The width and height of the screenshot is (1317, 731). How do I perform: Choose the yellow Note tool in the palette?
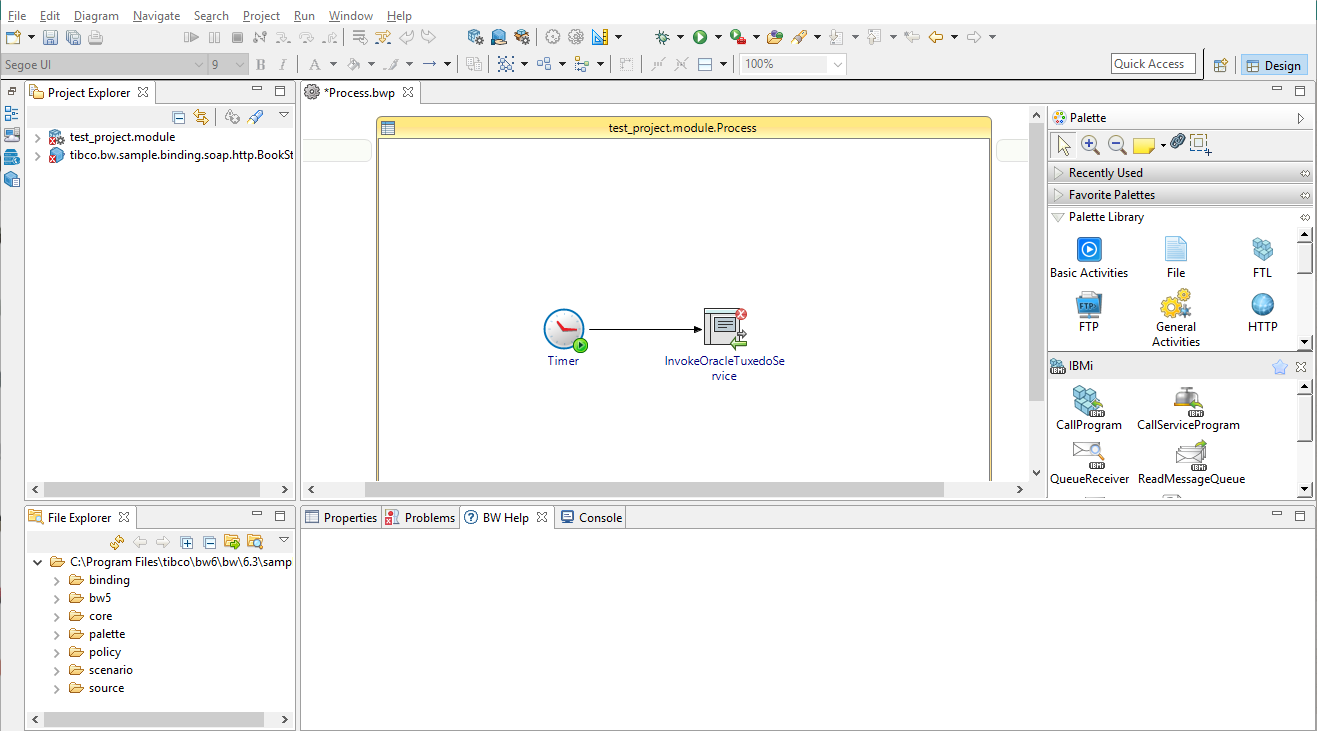pyautogui.click(x=1144, y=146)
